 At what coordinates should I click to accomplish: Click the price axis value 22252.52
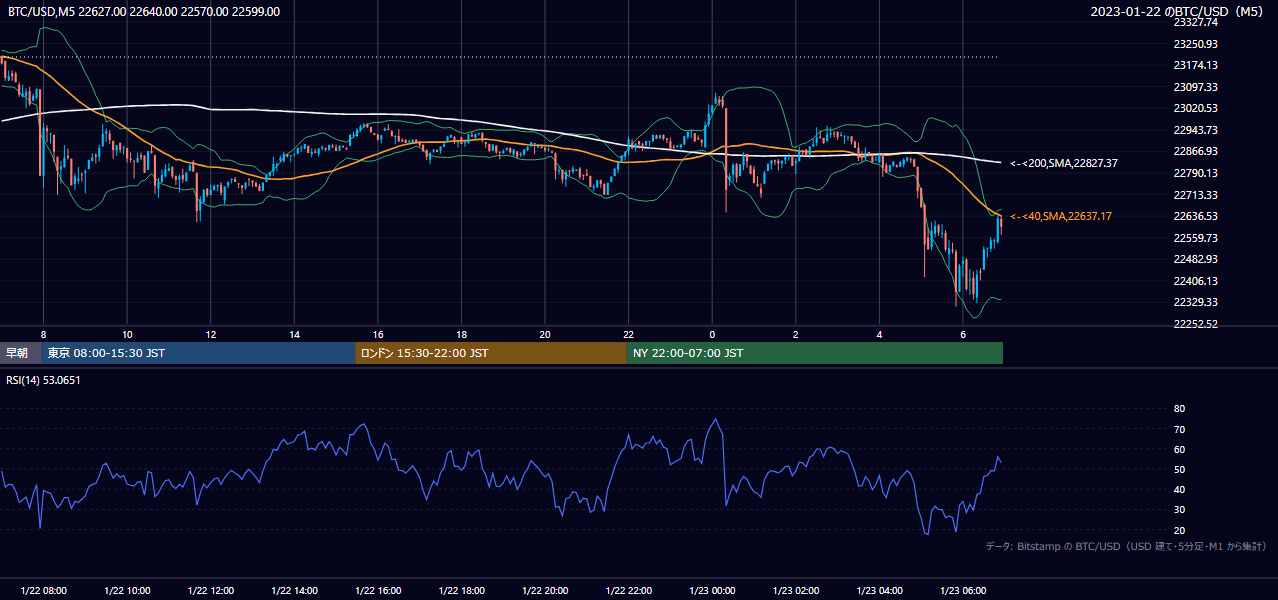(x=1195, y=324)
